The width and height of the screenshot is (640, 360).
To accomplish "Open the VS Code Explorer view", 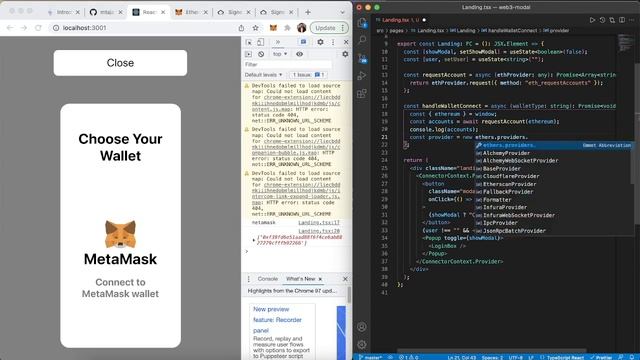I will coord(362,22).
